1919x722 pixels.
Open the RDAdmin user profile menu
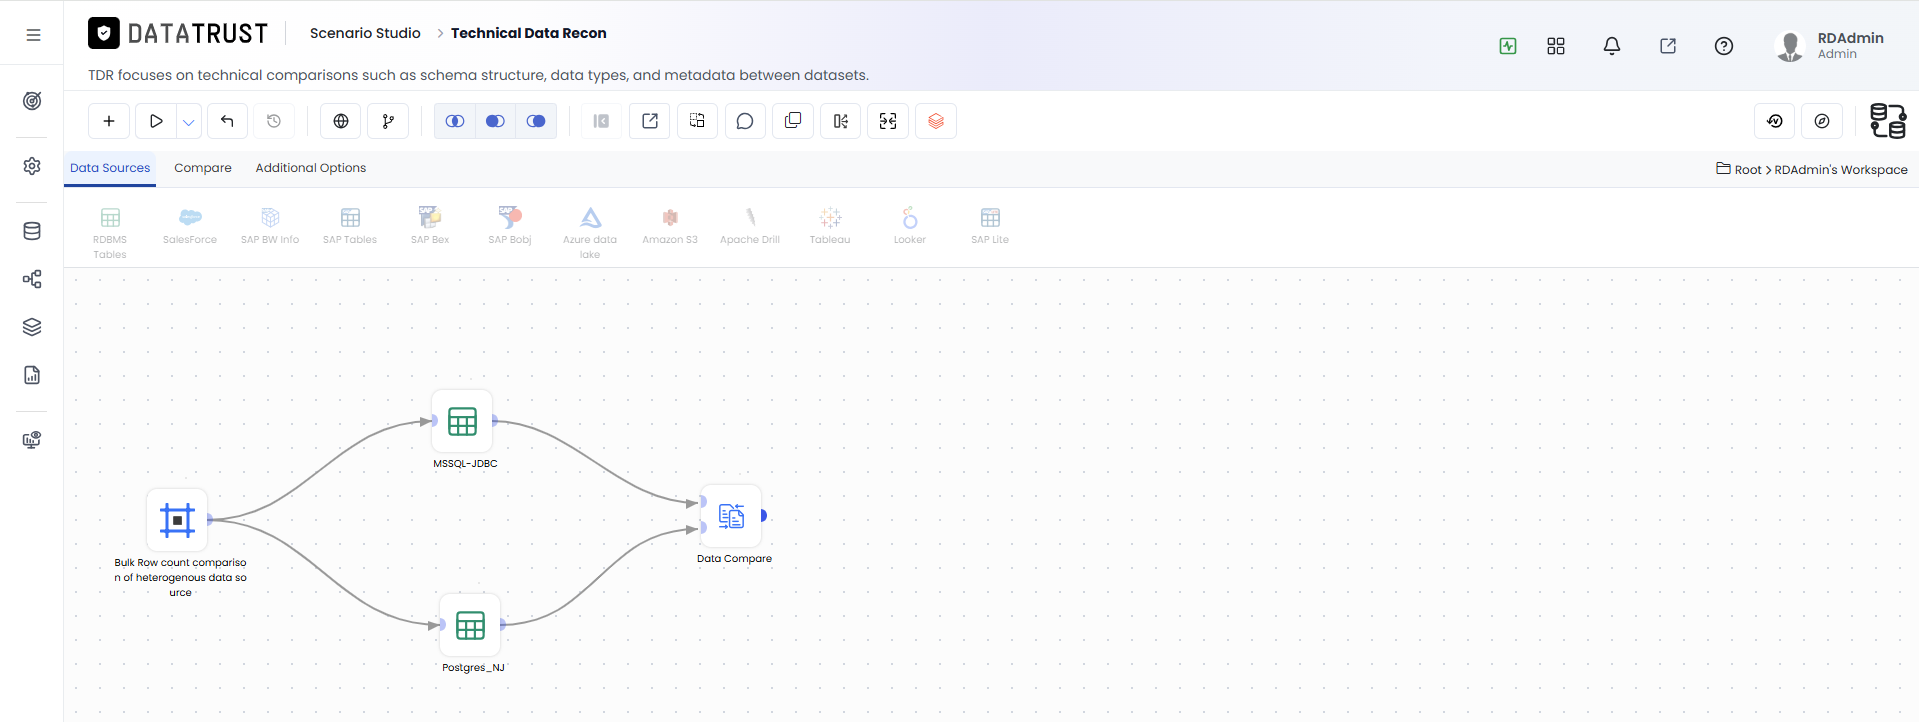tap(1829, 45)
